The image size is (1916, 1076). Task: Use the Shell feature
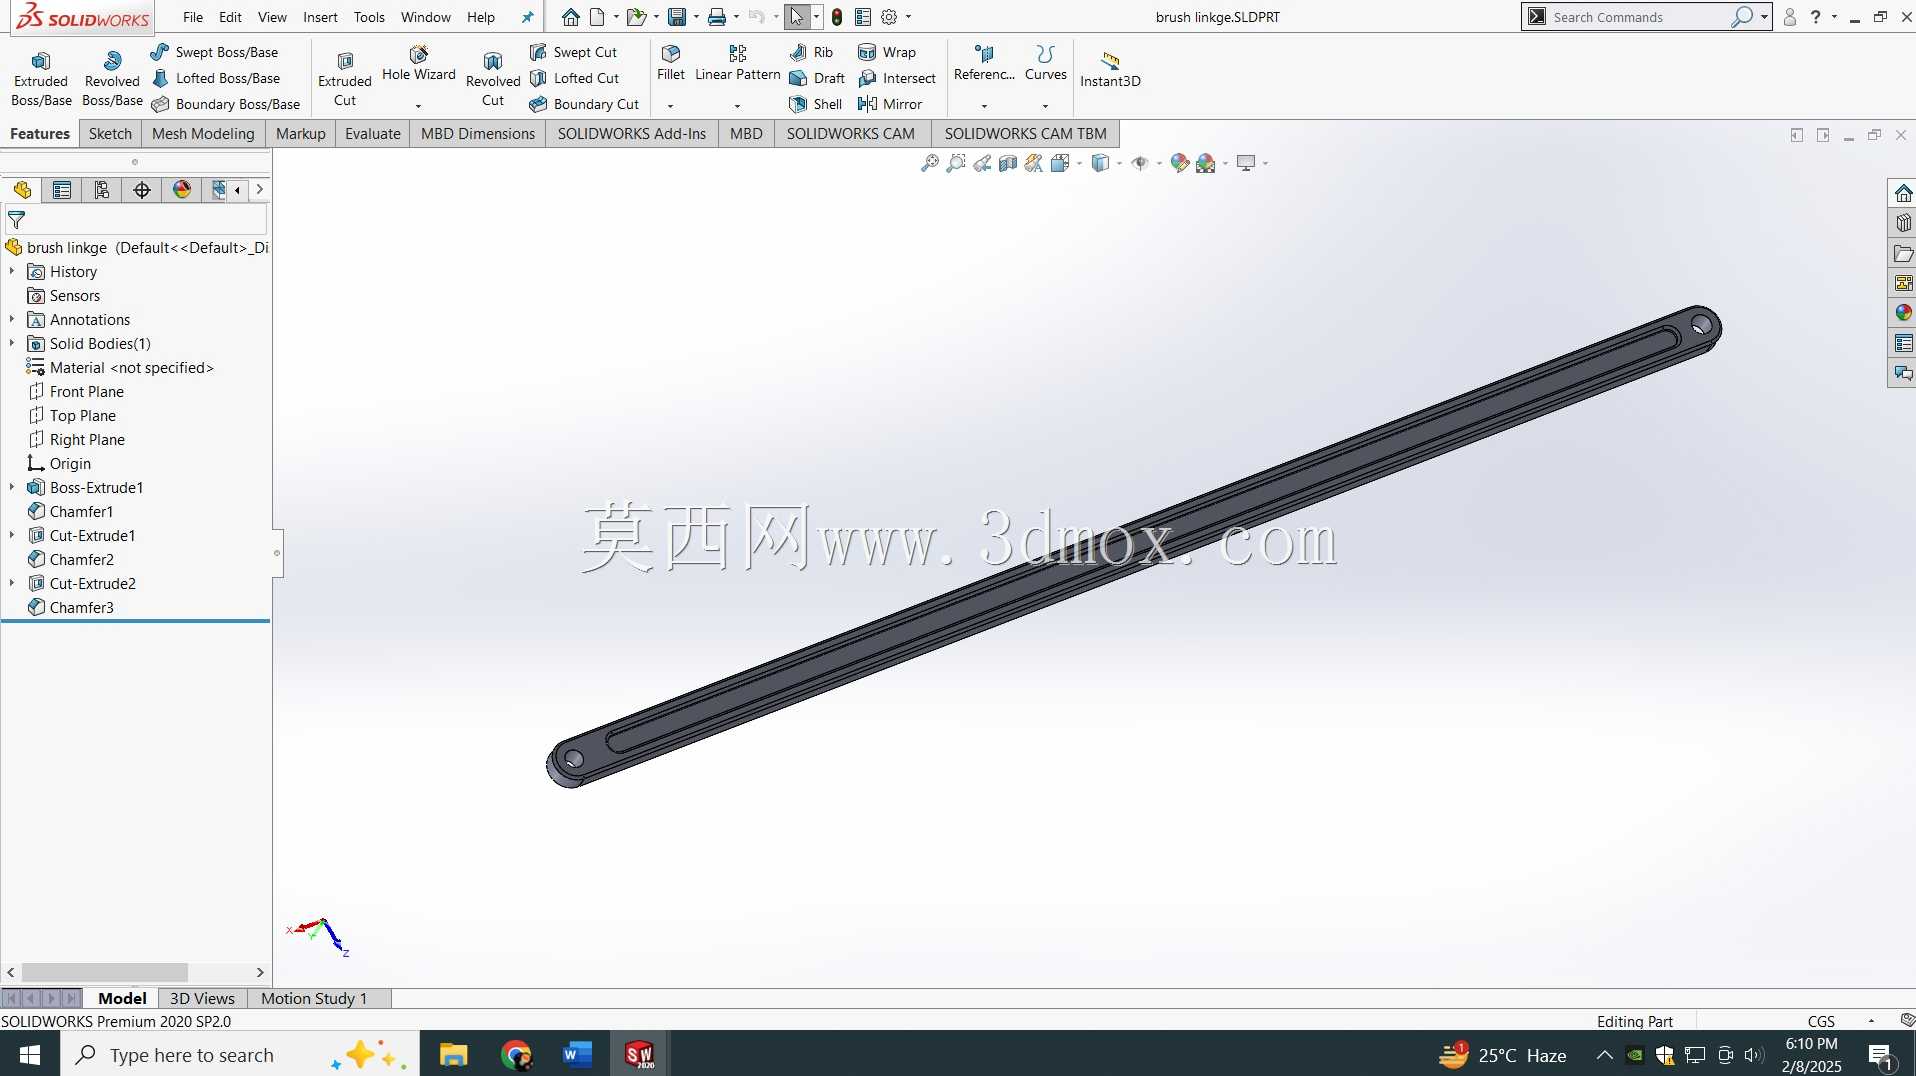815,104
